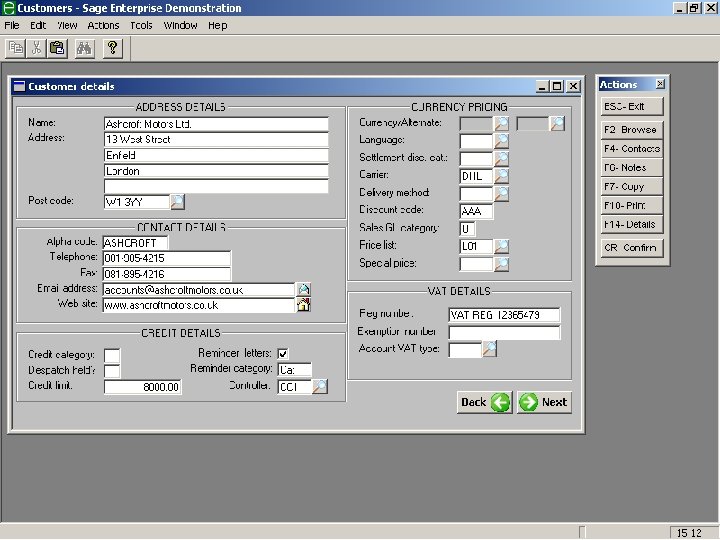Open the Tools menu in menu bar

point(141,25)
